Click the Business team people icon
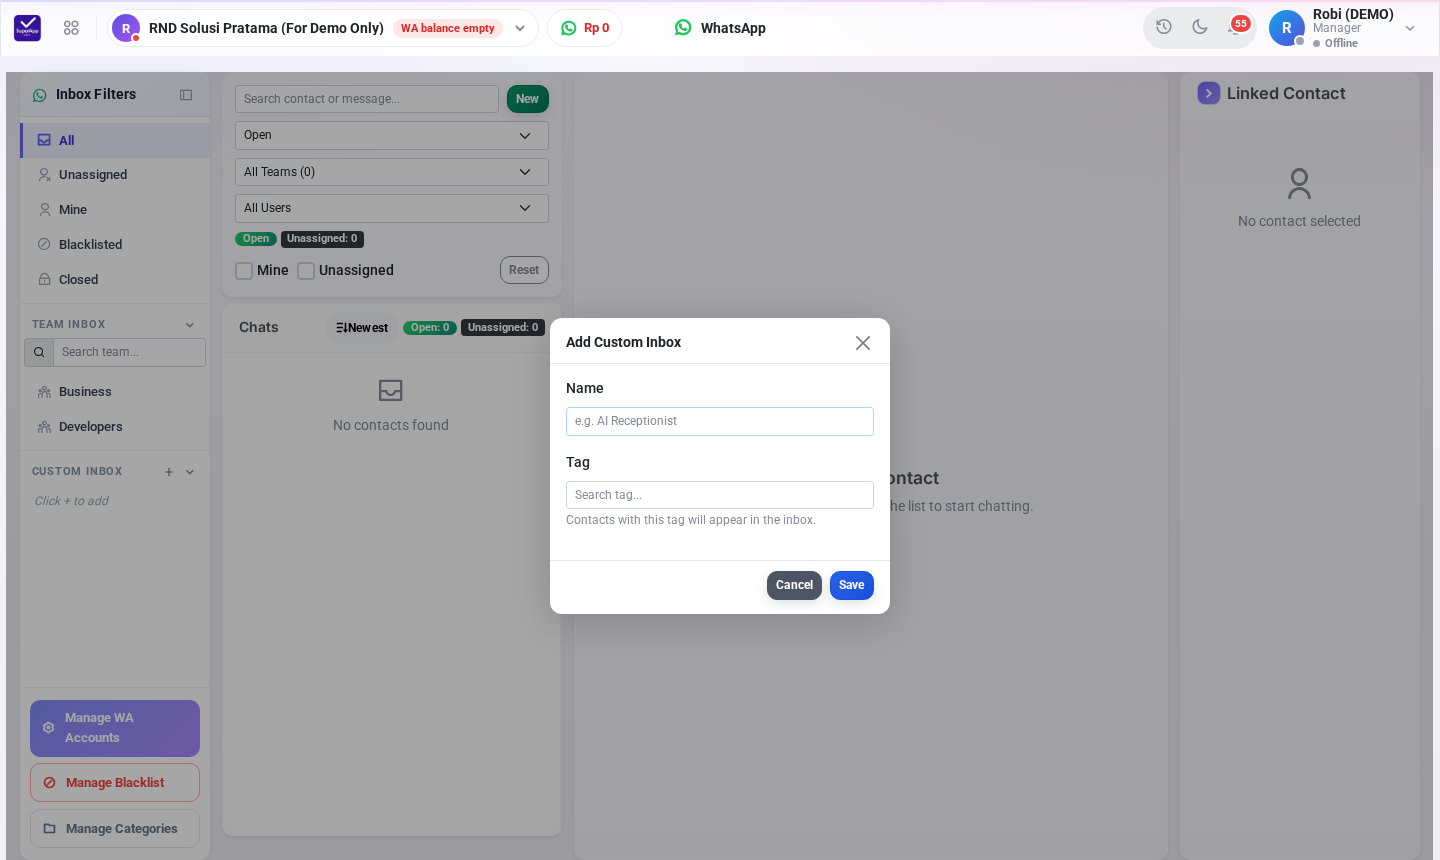 [44, 392]
